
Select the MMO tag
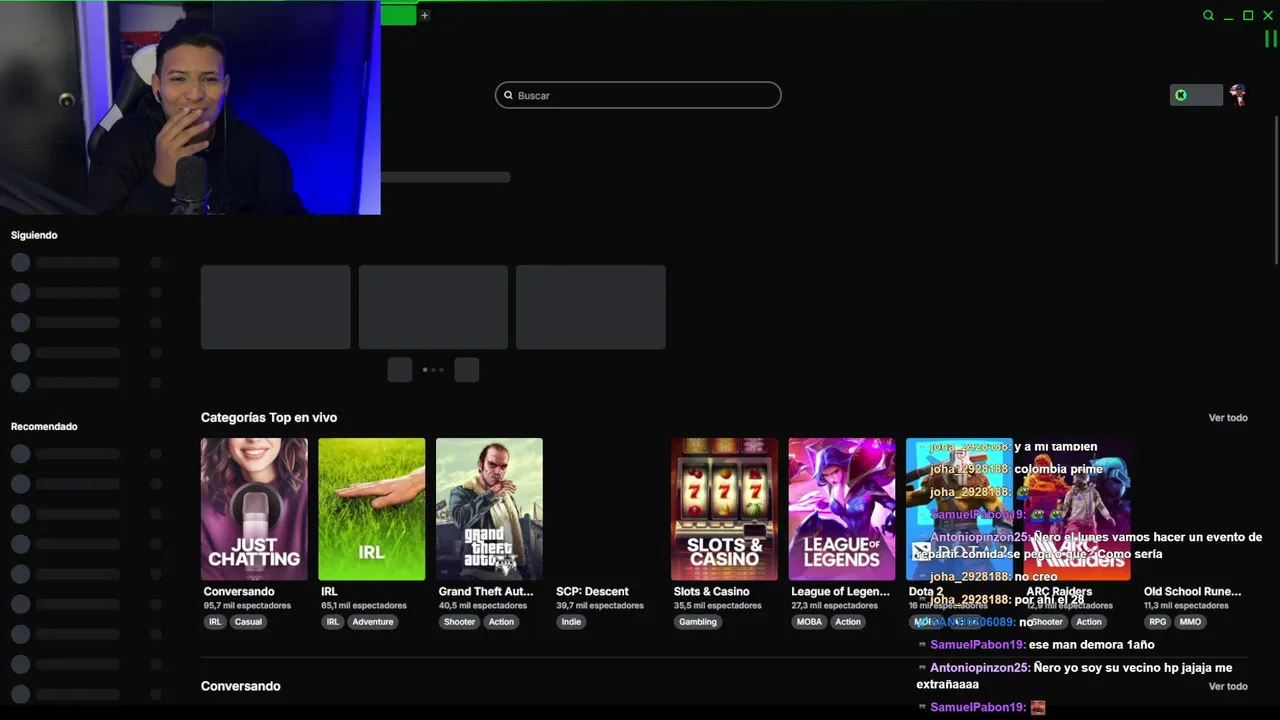1190,622
